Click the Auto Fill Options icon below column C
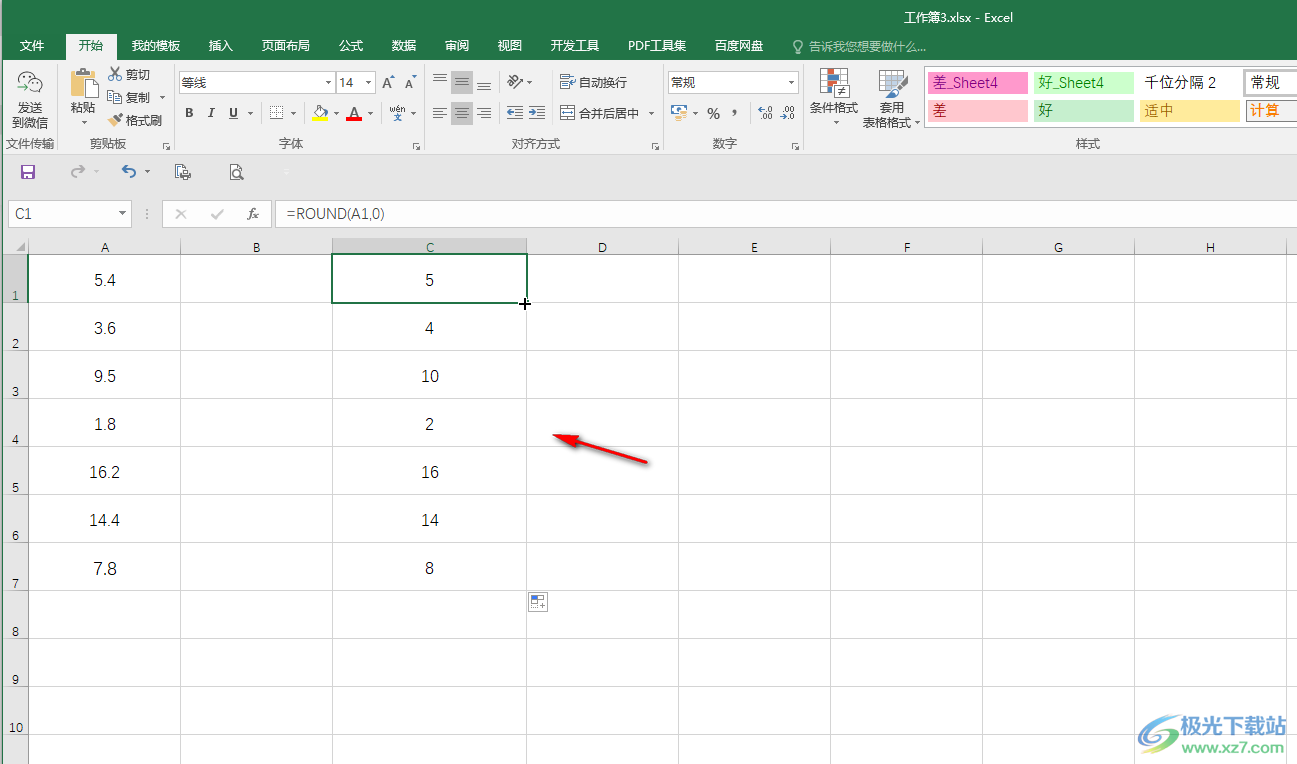Viewport: 1297px width, 764px height. pos(538,601)
